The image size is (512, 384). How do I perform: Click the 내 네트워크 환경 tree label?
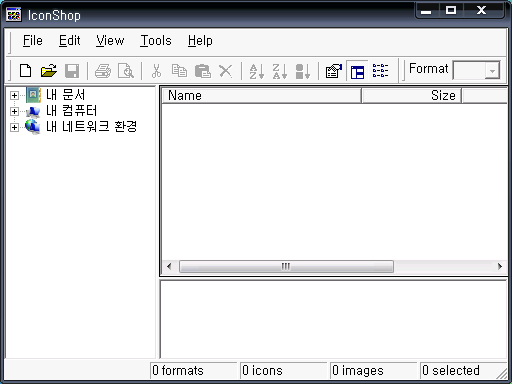pyautogui.click(x=91, y=127)
